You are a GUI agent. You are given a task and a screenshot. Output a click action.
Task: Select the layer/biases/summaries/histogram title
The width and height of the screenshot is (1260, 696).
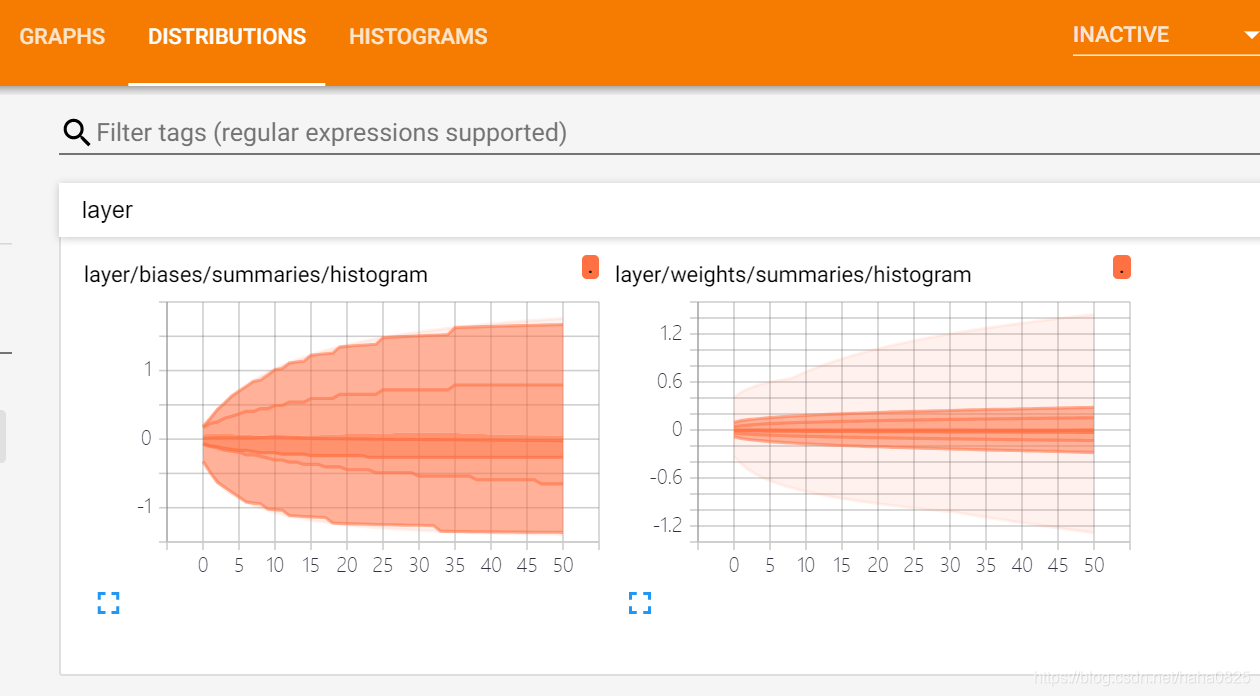tap(256, 274)
